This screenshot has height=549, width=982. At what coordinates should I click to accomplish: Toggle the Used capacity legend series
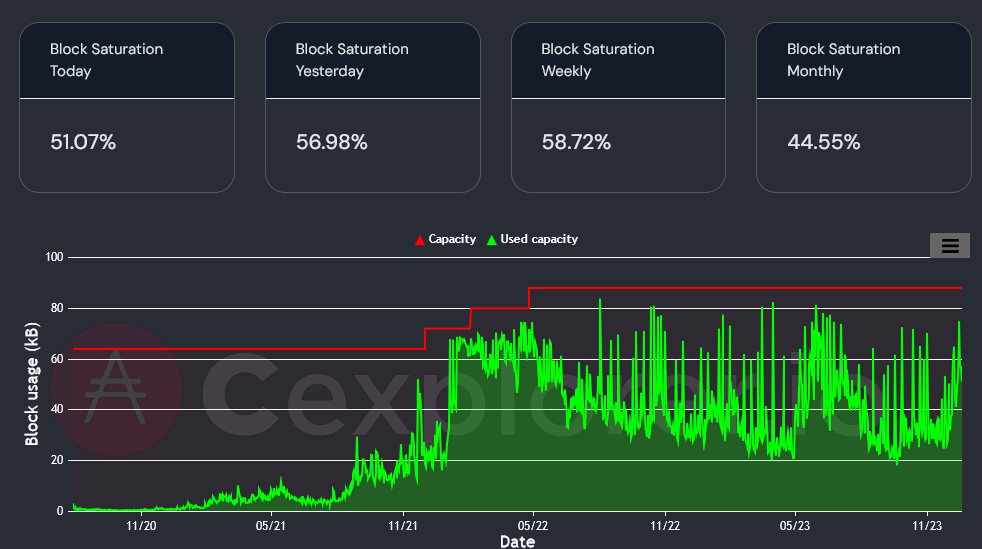[532, 239]
